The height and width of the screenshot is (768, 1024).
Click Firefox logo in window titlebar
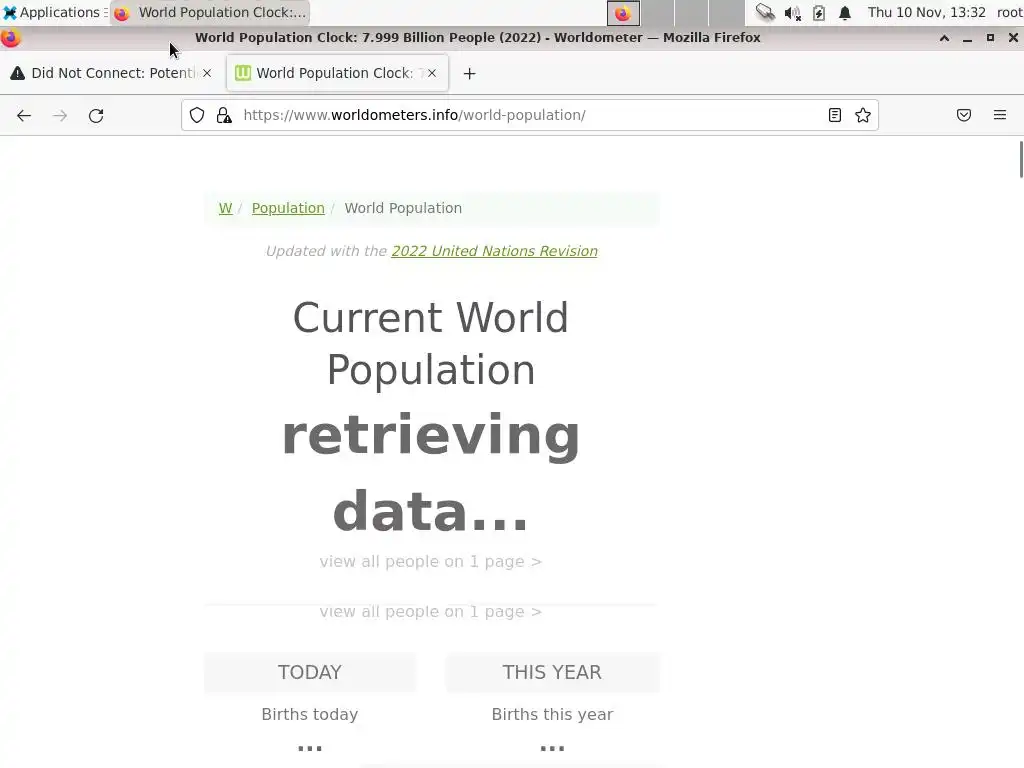pos(10,38)
